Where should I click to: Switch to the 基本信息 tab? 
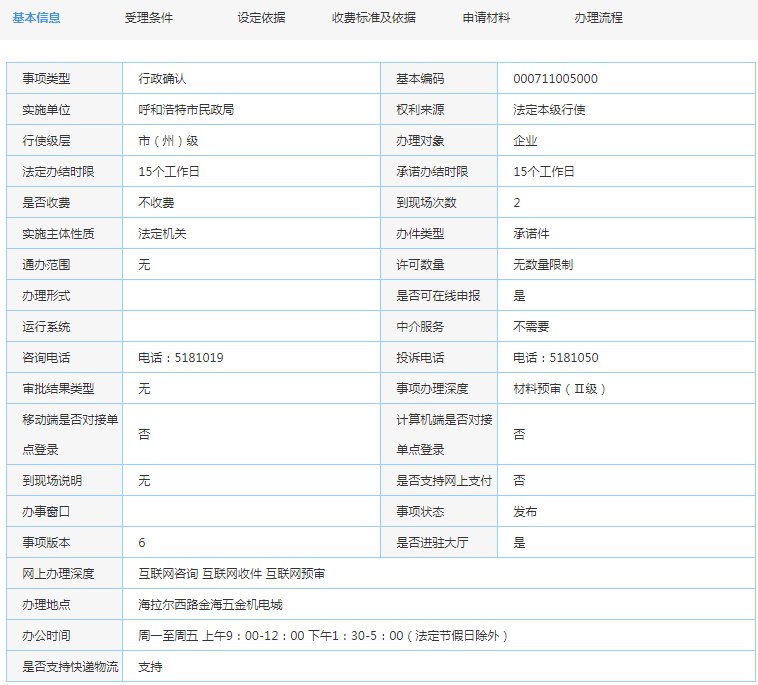[x=36, y=18]
